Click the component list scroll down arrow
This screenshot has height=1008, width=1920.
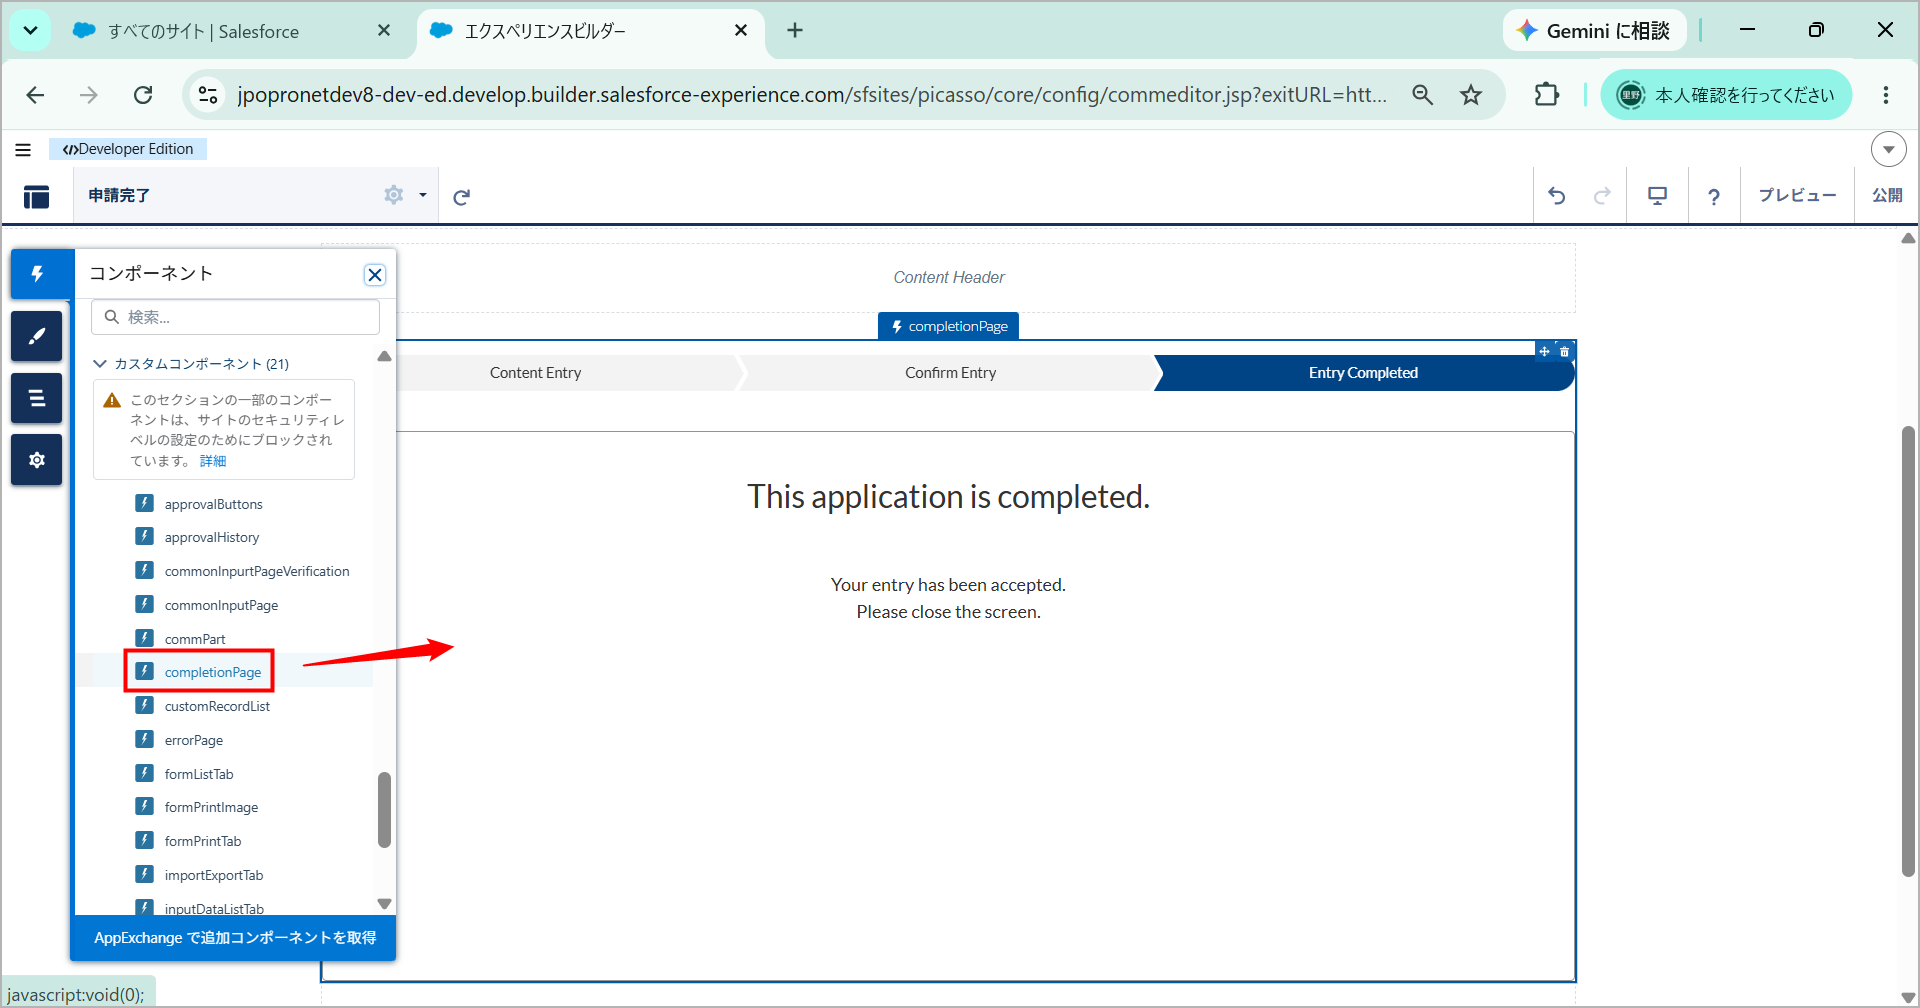click(384, 903)
